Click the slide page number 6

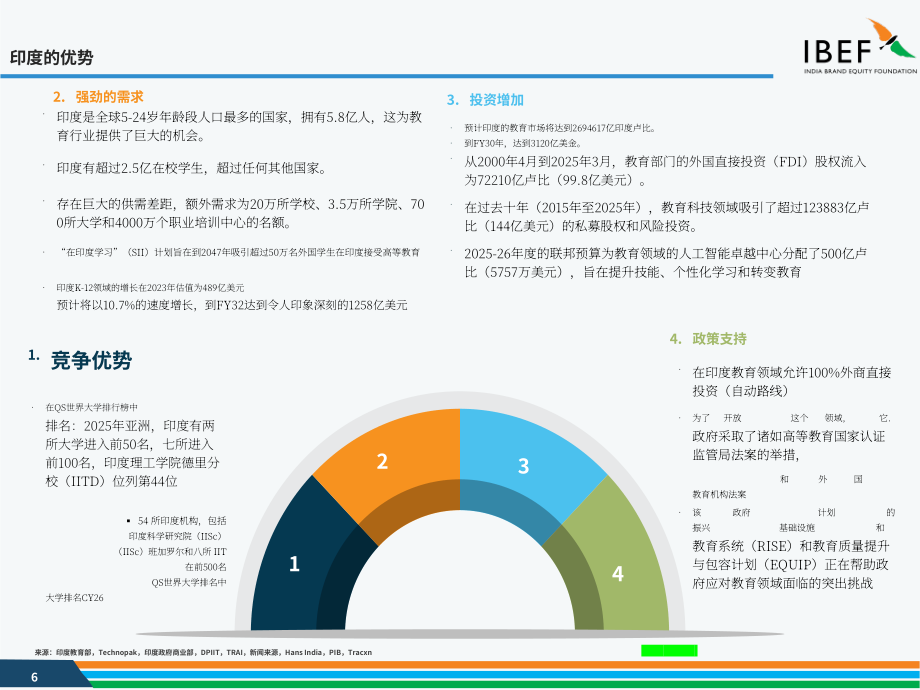click(34, 677)
